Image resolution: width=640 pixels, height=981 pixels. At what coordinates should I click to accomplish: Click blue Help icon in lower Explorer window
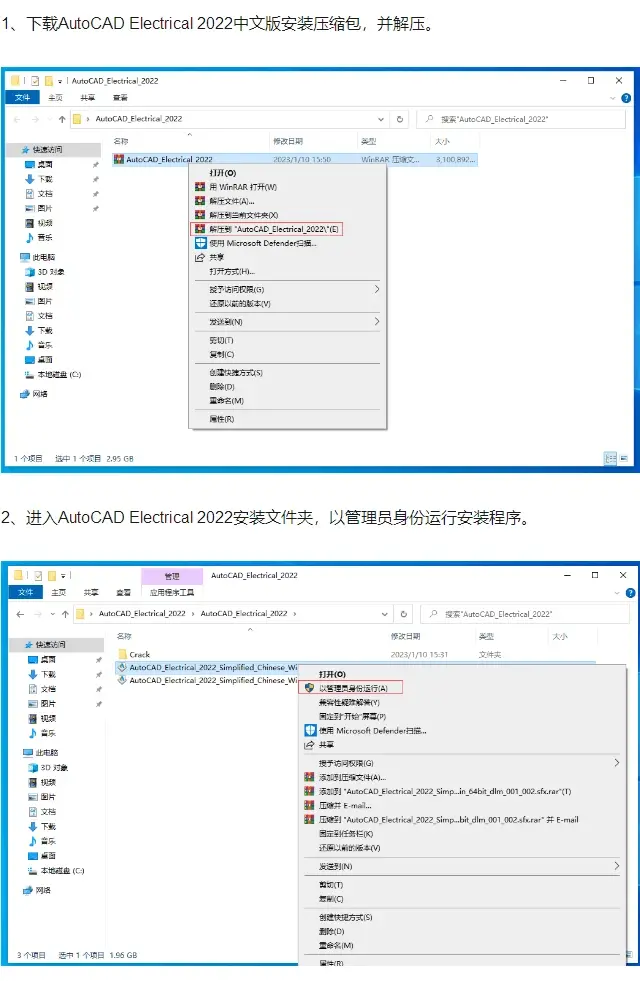coord(630,592)
